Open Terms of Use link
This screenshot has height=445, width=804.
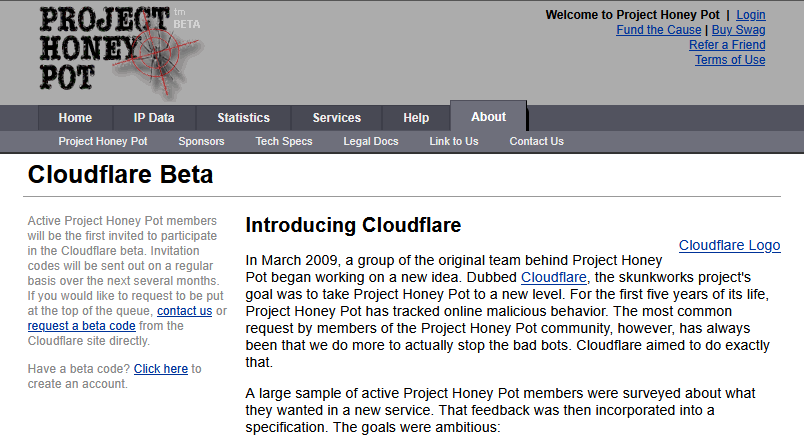(x=730, y=59)
